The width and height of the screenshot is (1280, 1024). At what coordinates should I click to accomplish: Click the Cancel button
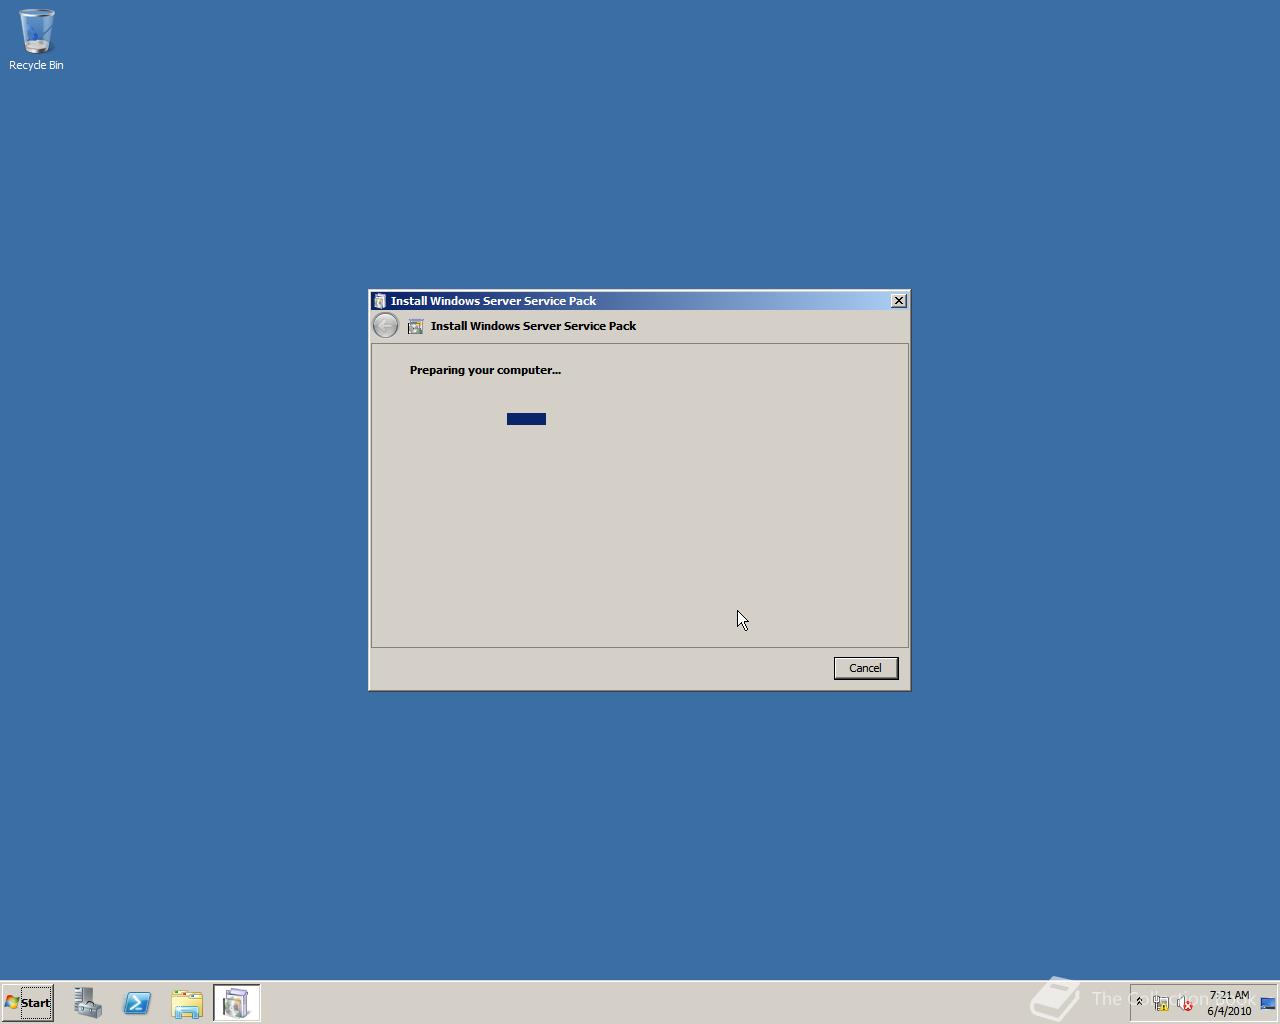(x=866, y=668)
